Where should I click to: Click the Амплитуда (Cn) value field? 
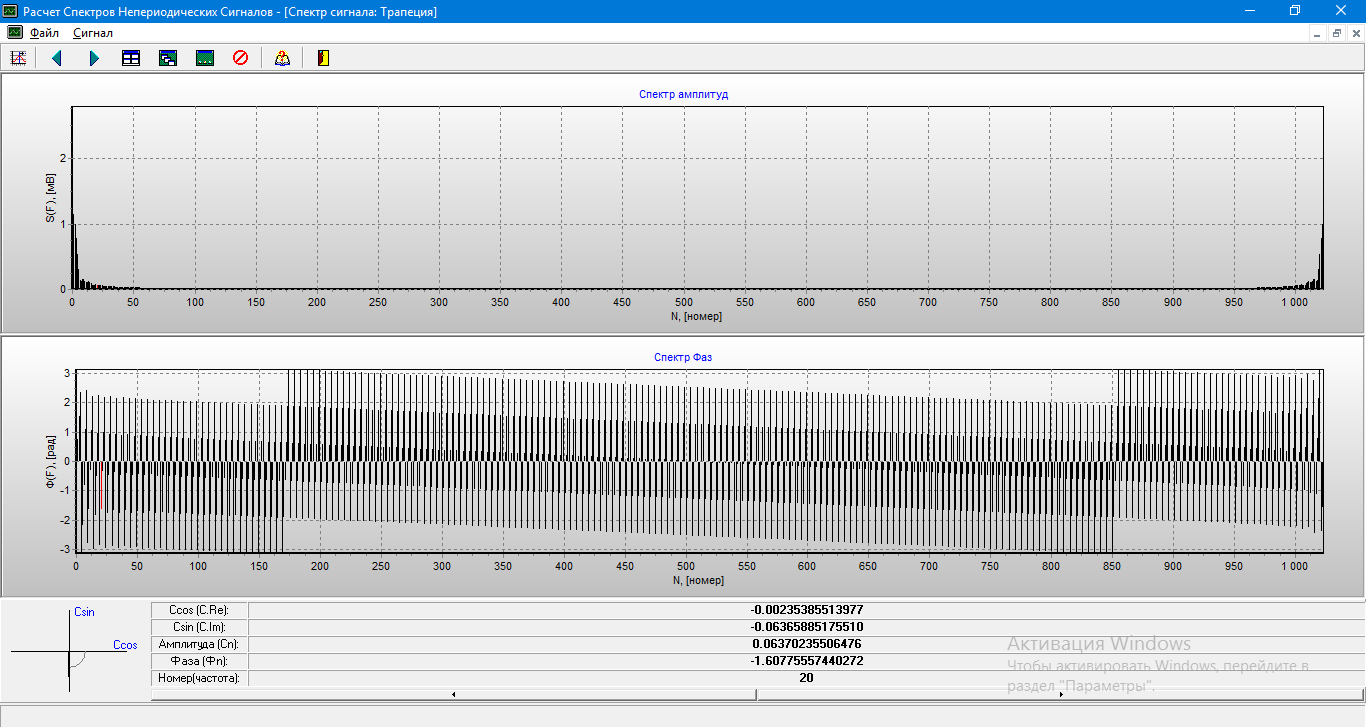[x=805, y=644]
